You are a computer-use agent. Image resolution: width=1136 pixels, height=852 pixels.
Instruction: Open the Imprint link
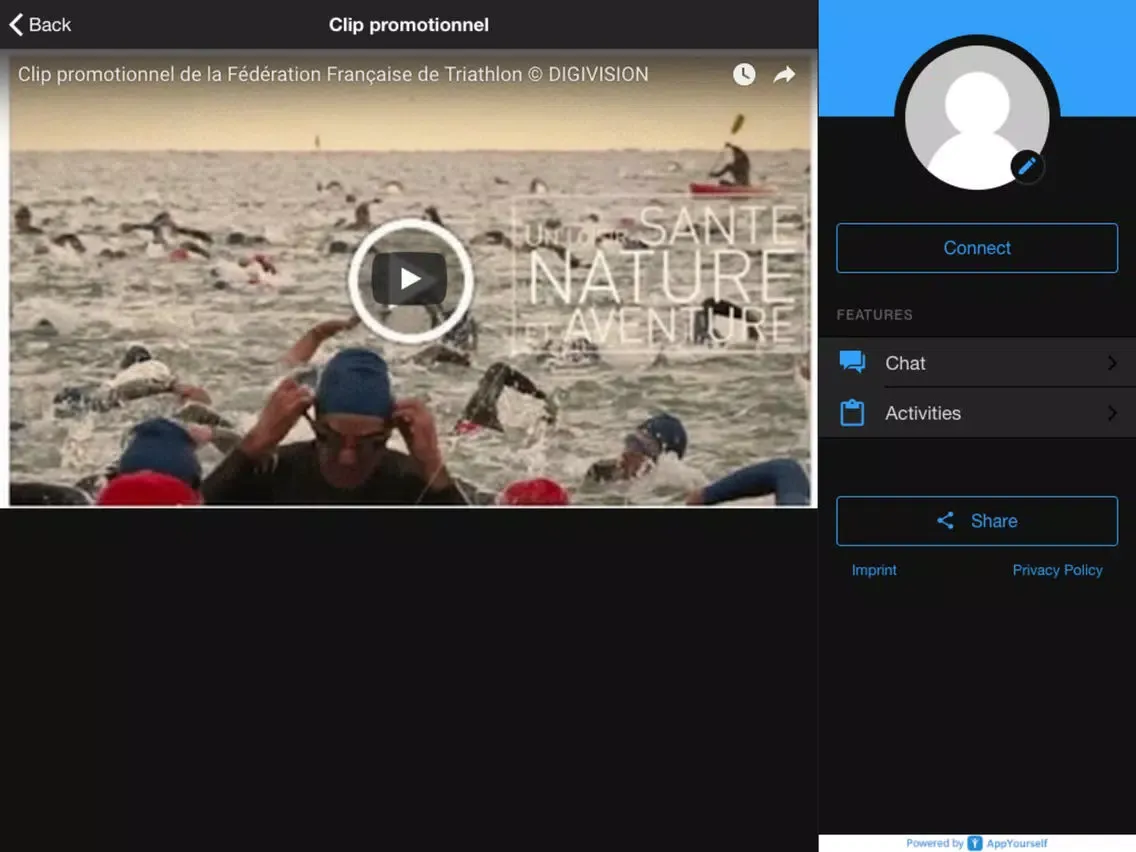[x=874, y=570]
